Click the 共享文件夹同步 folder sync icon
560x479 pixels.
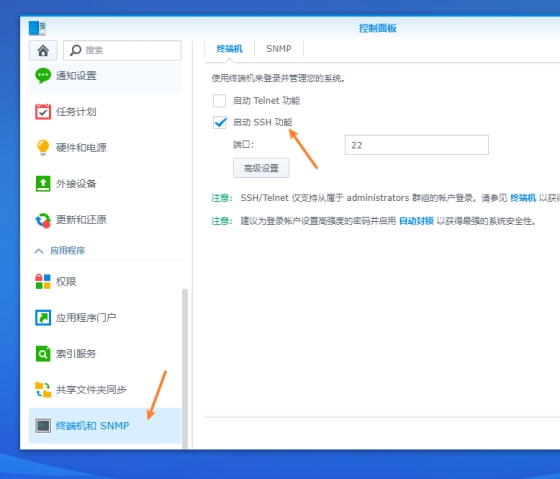[43, 390]
